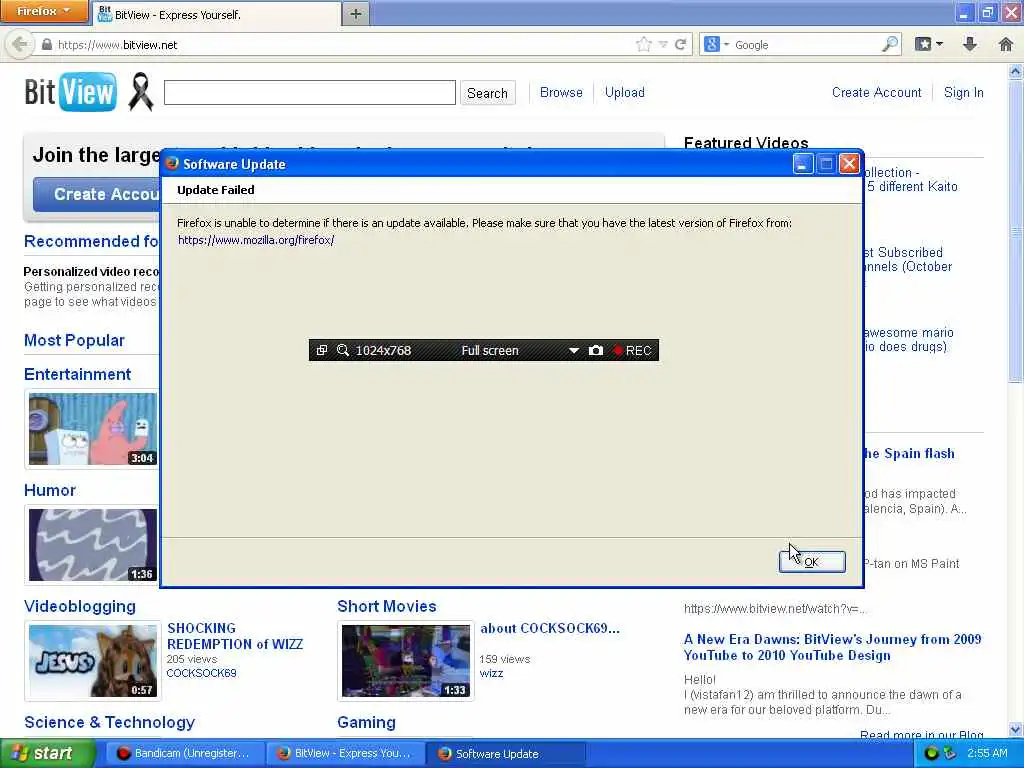The height and width of the screenshot is (768, 1024).
Task: Open the mozilla.org/firefox link in dialog
Action: point(256,240)
